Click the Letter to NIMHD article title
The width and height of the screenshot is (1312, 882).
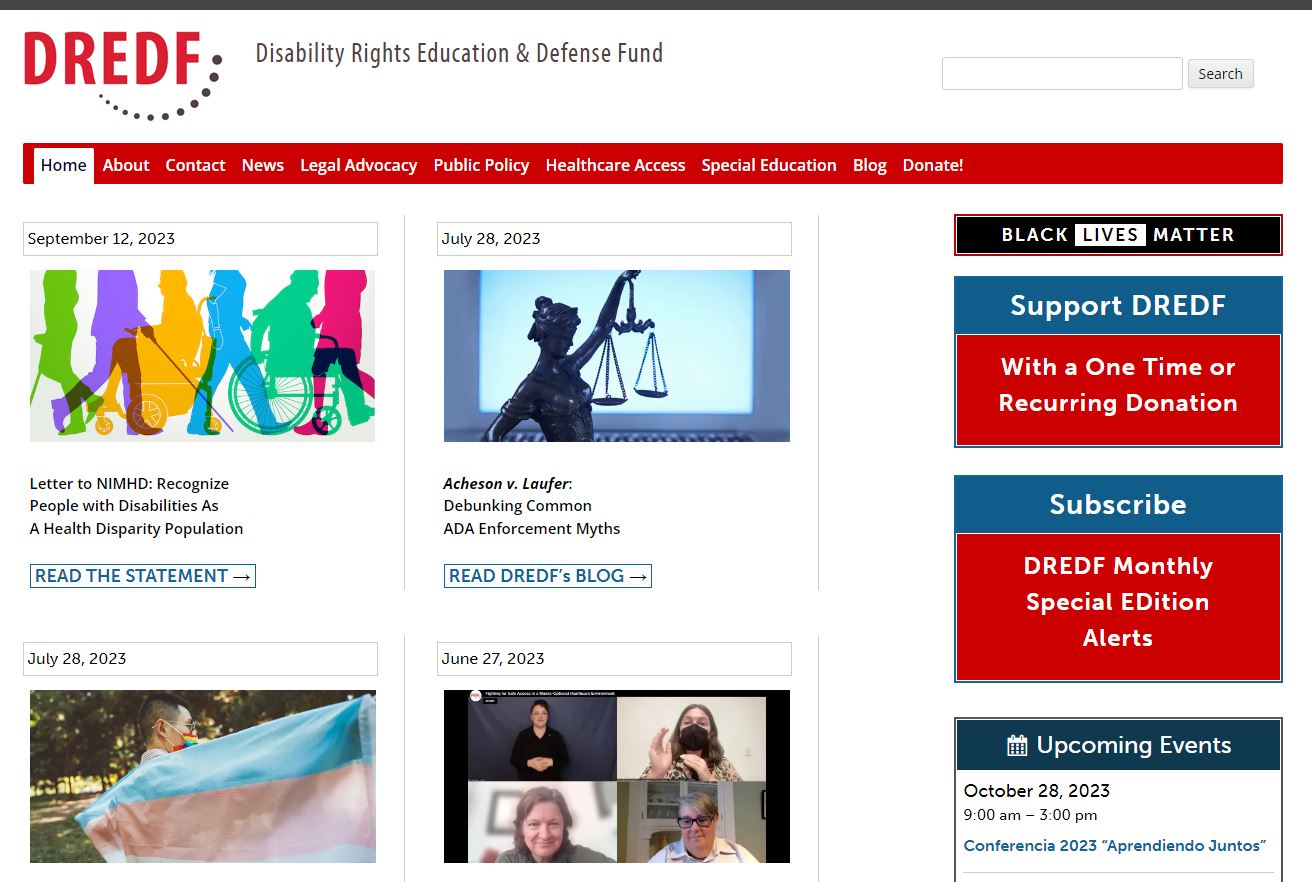136,506
